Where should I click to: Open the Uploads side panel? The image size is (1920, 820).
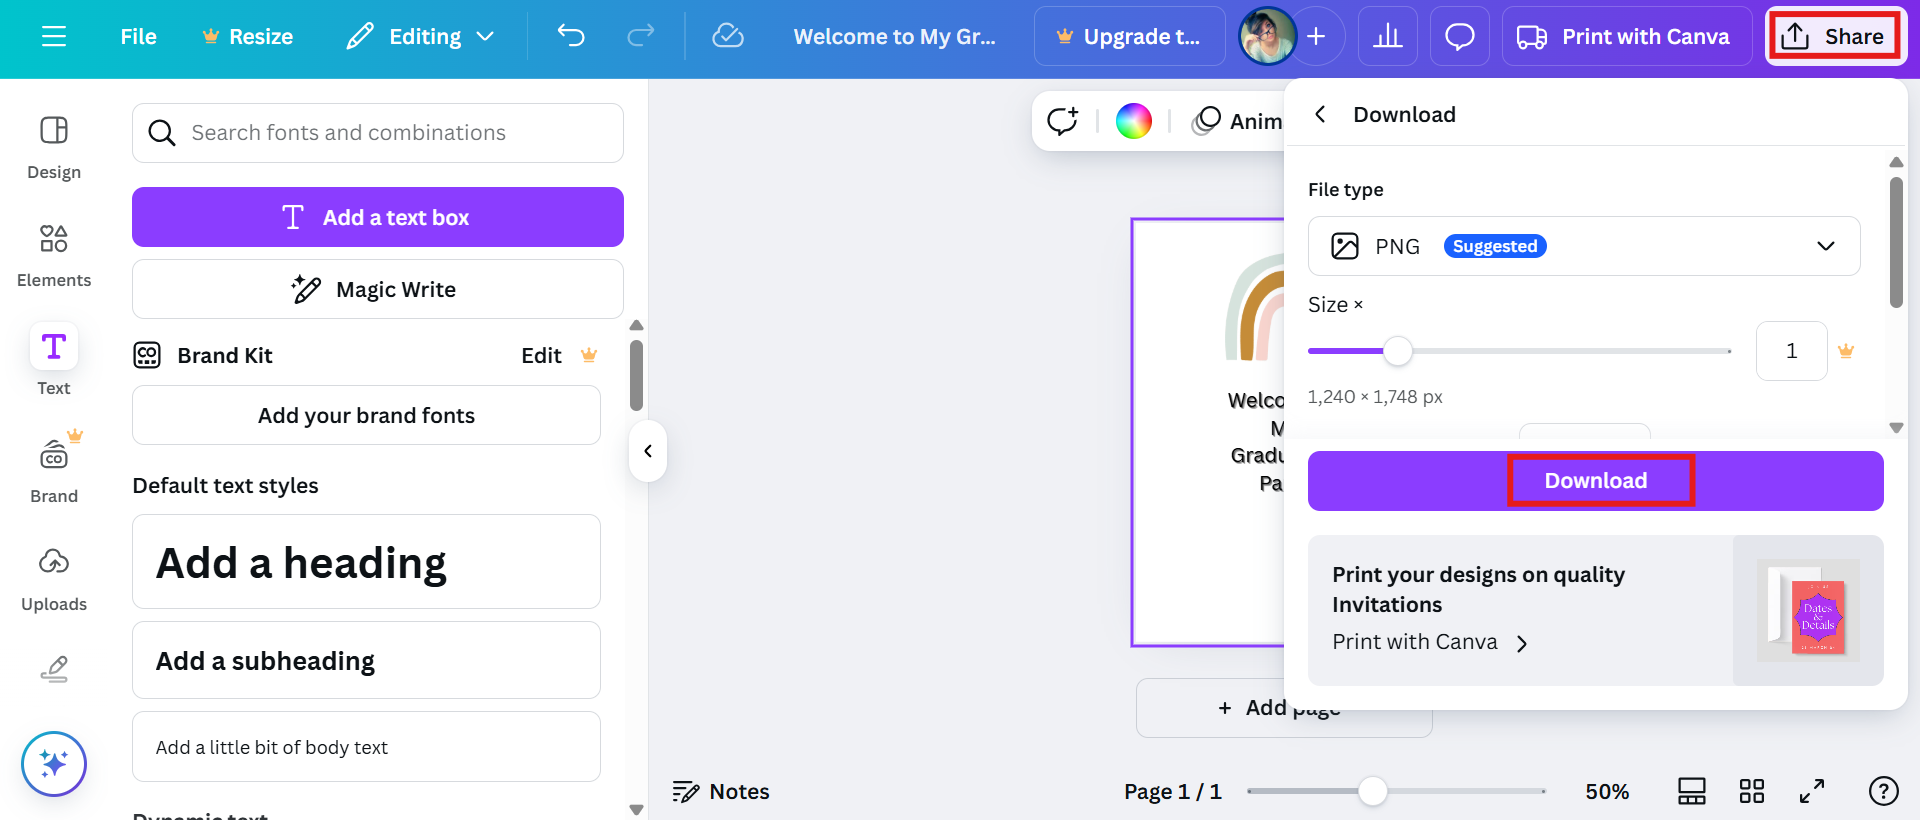pyautogui.click(x=54, y=578)
